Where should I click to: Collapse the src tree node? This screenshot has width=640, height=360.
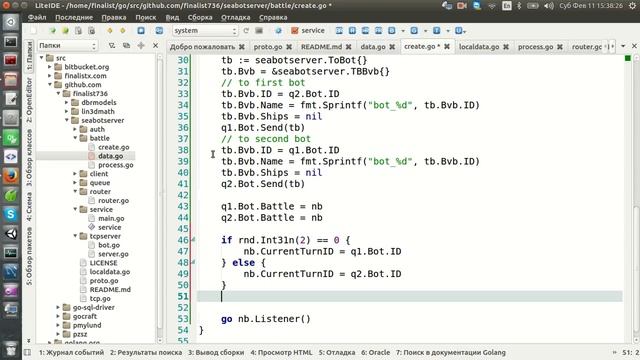41,58
